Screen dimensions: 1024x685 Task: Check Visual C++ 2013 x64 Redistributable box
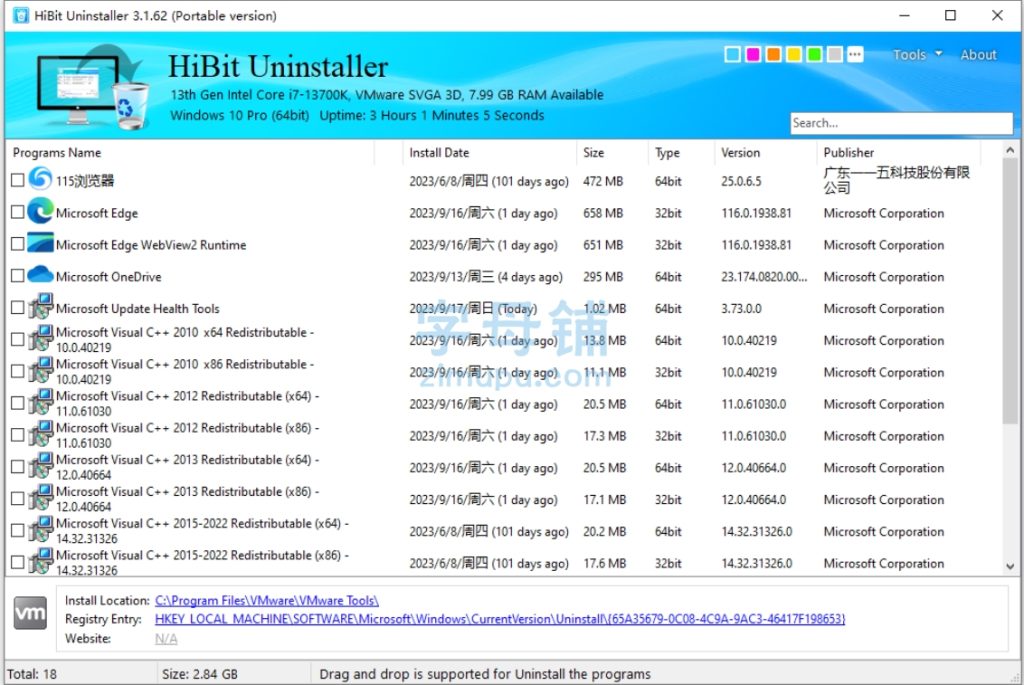[18, 468]
